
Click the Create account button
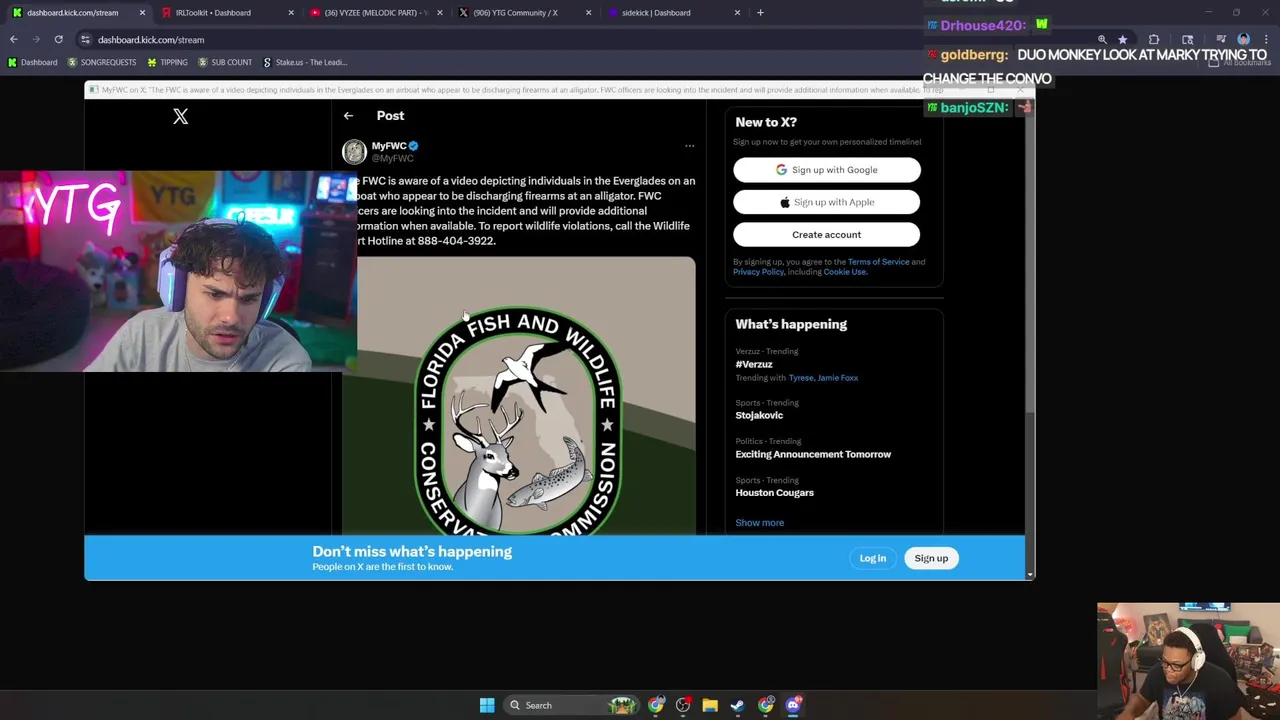(x=826, y=234)
